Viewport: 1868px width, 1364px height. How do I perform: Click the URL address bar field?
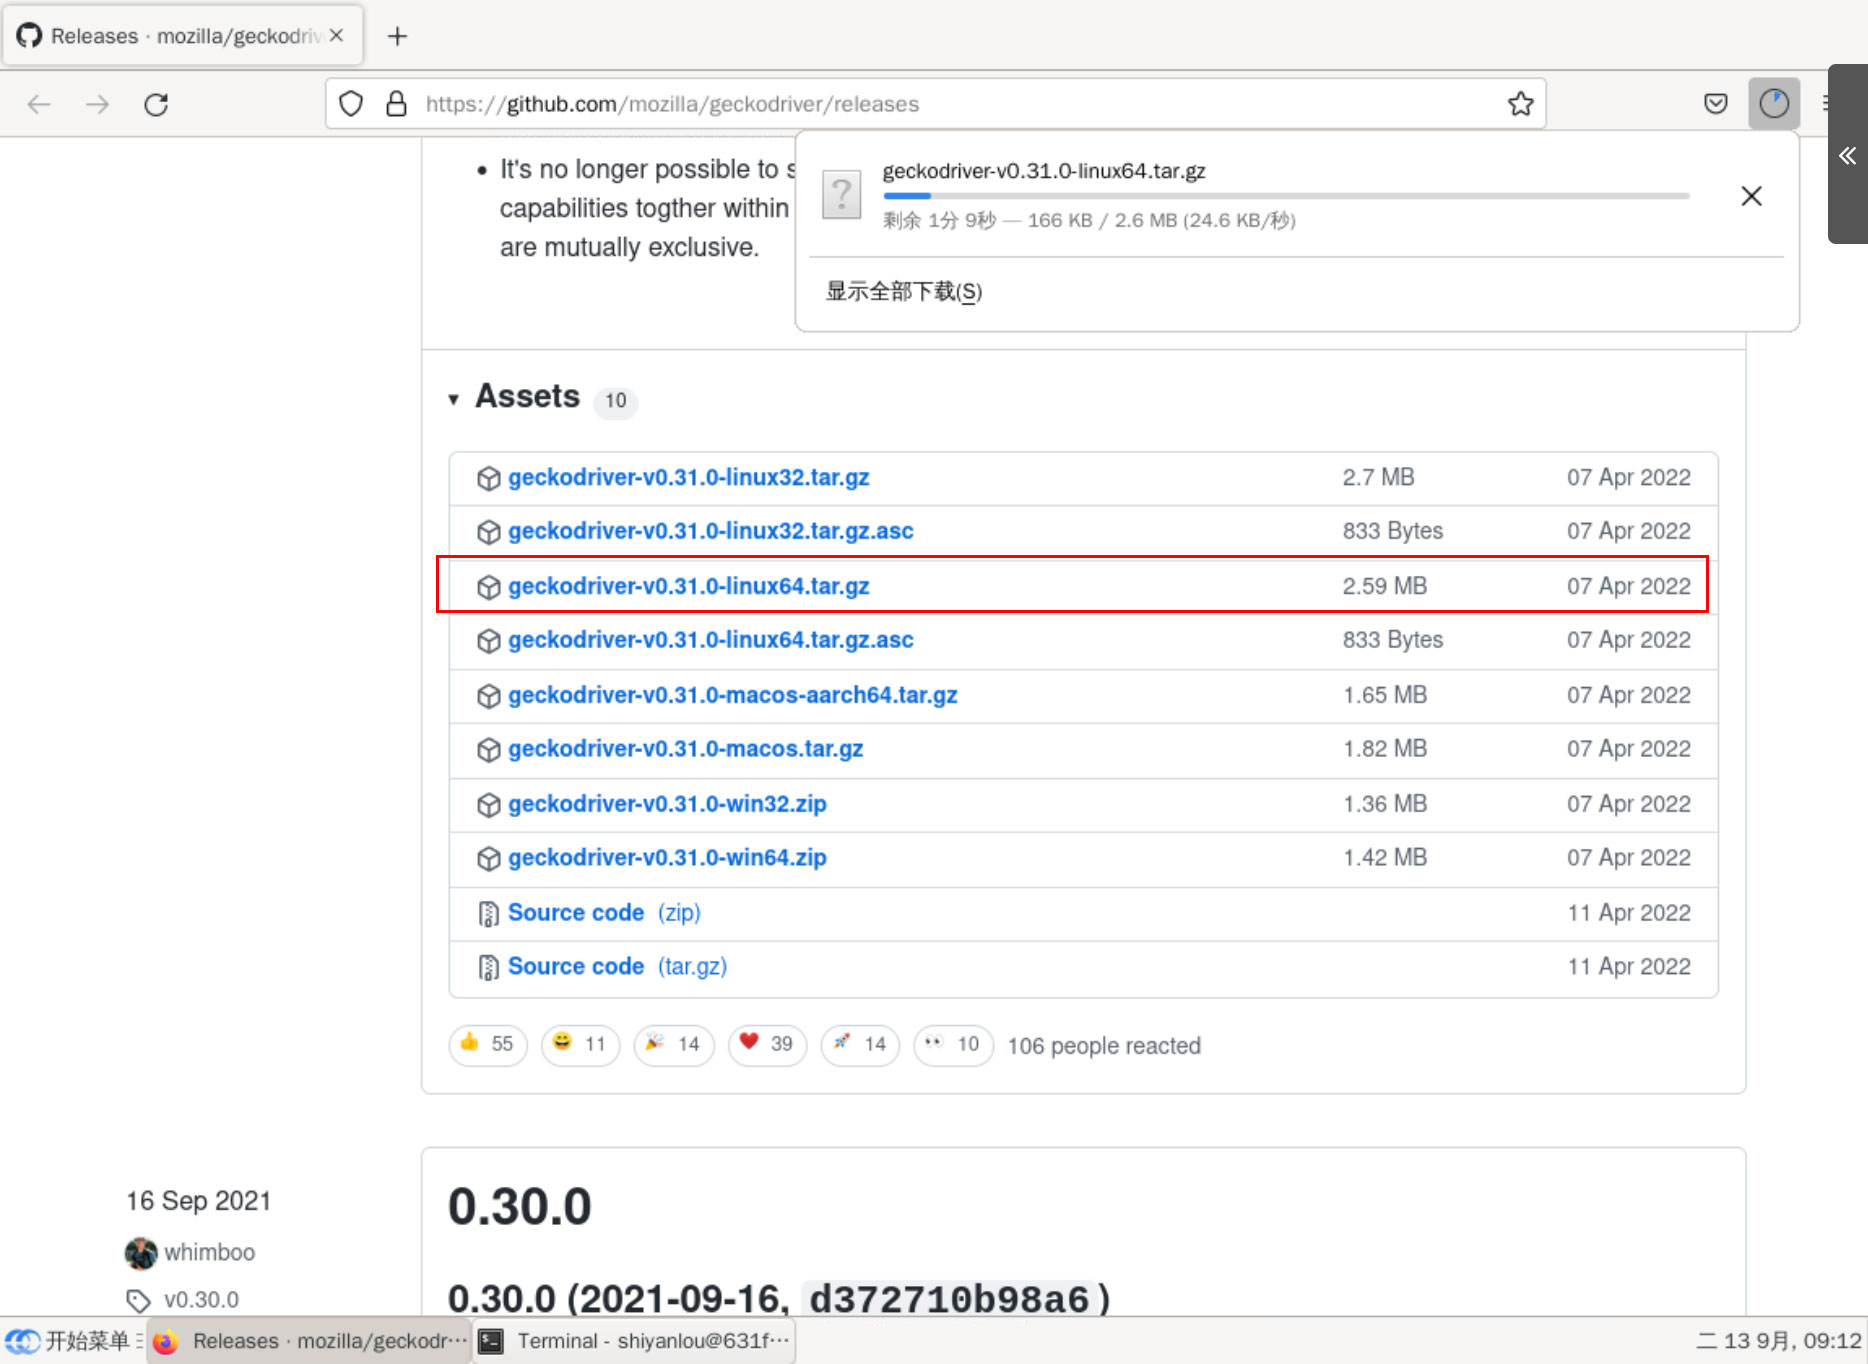[x=935, y=104]
